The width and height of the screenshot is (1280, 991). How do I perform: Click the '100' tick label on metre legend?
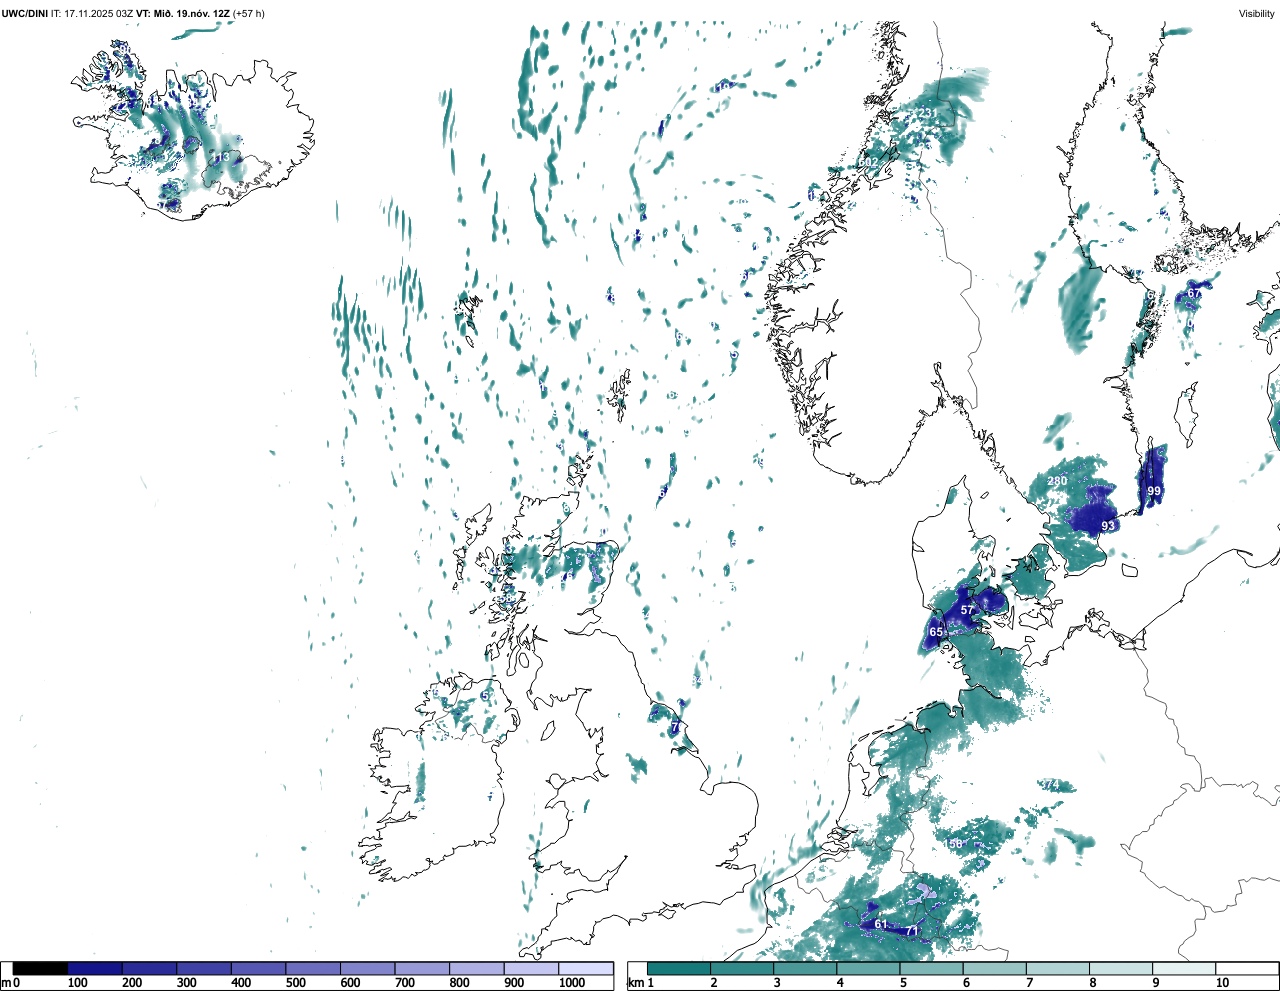(x=78, y=983)
